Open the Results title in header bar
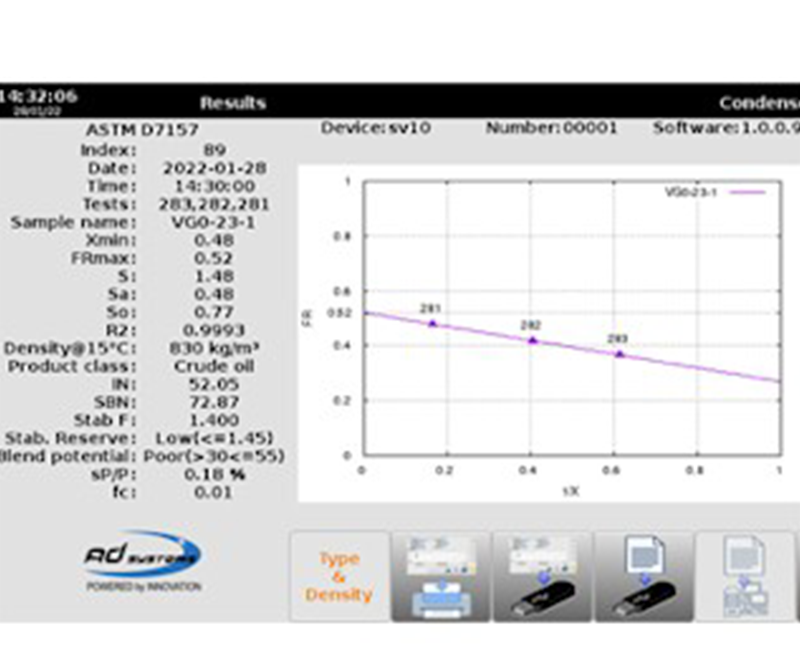 (233, 102)
